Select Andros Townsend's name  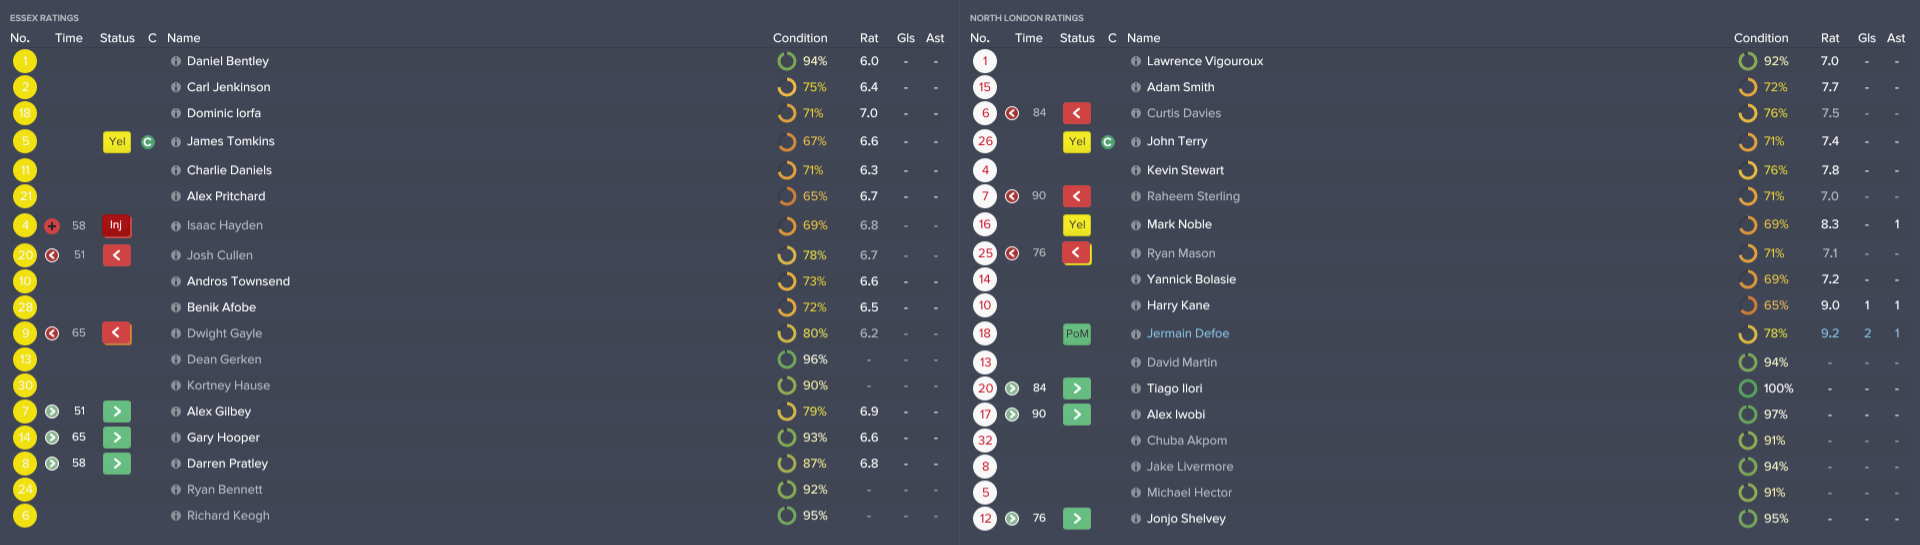pos(238,281)
